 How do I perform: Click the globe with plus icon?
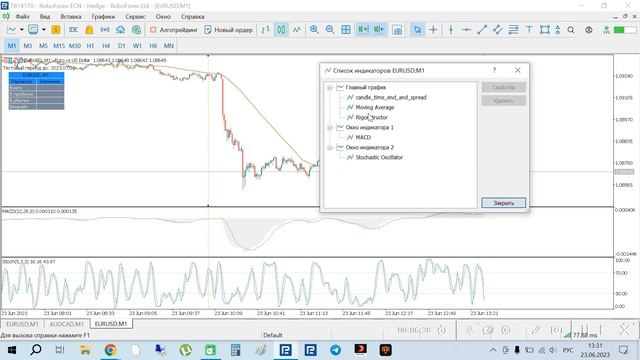point(136,30)
